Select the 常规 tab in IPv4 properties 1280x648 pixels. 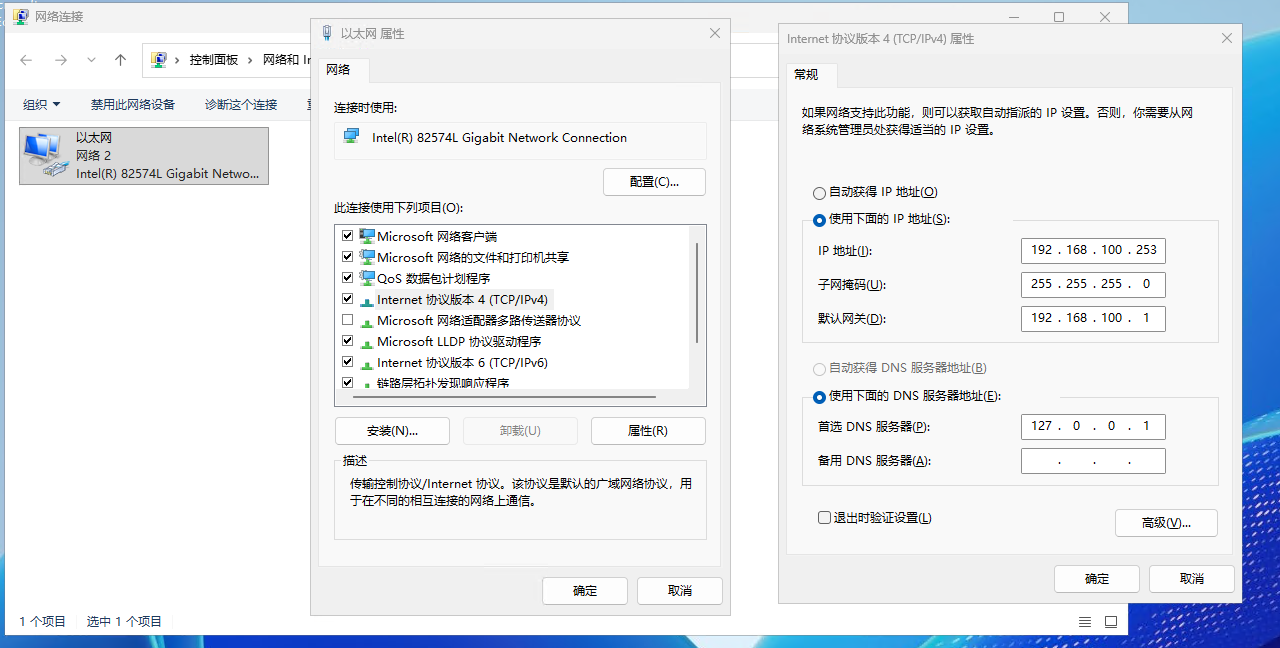(x=806, y=75)
